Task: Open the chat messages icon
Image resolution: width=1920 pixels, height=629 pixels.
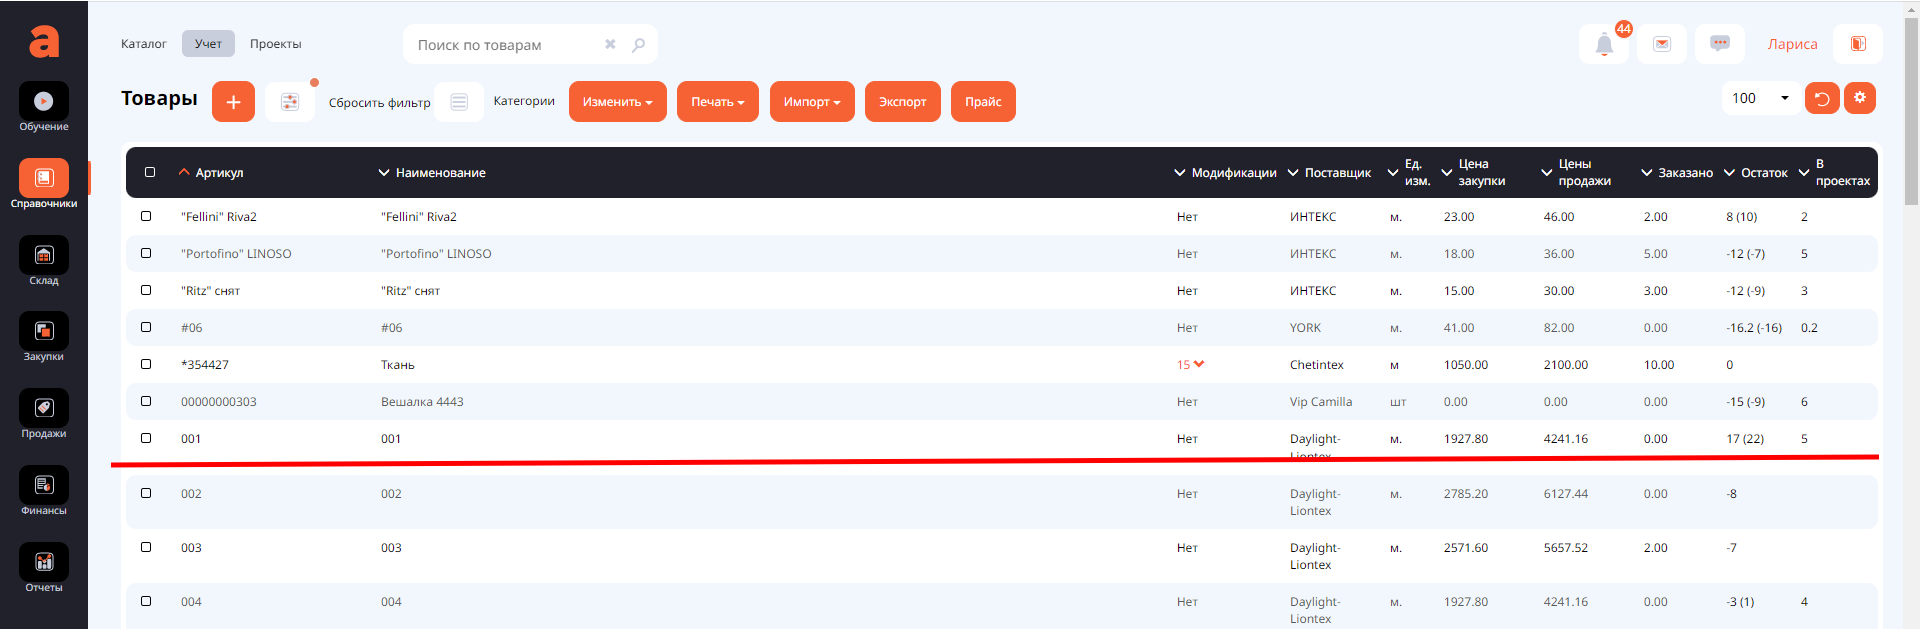Action: coord(1720,44)
